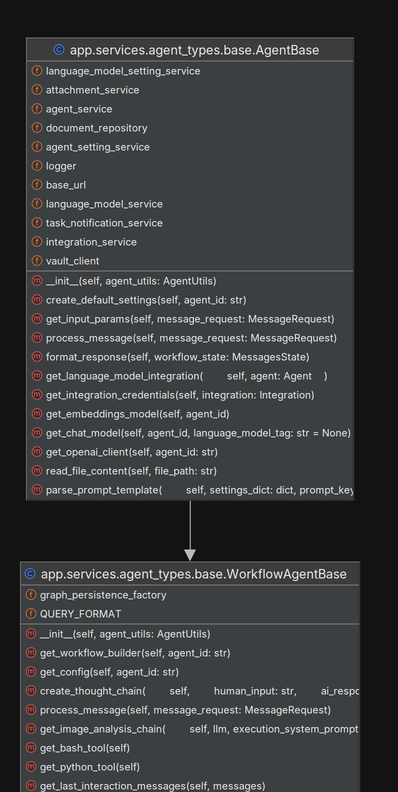Click field icon next to agent_service
This screenshot has width=398, height=792.
pyautogui.click(x=37, y=109)
